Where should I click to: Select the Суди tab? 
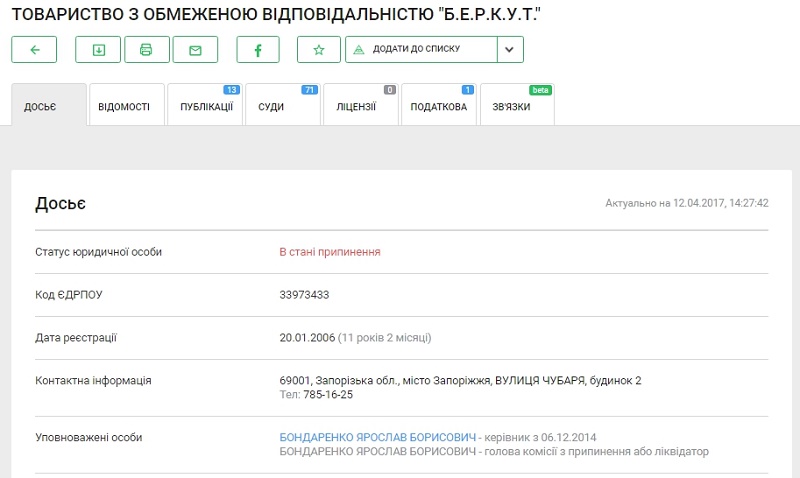[x=281, y=107]
